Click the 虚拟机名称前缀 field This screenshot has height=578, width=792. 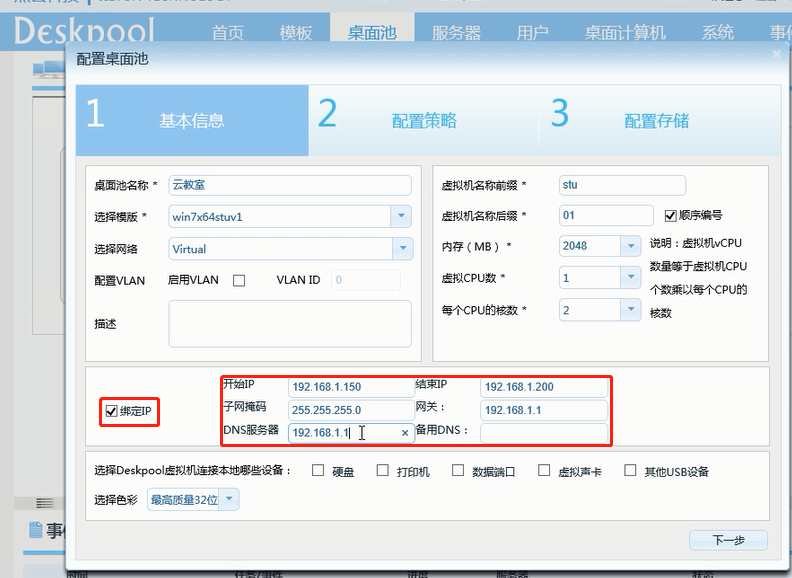pyautogui.click(x=622, y=185)
